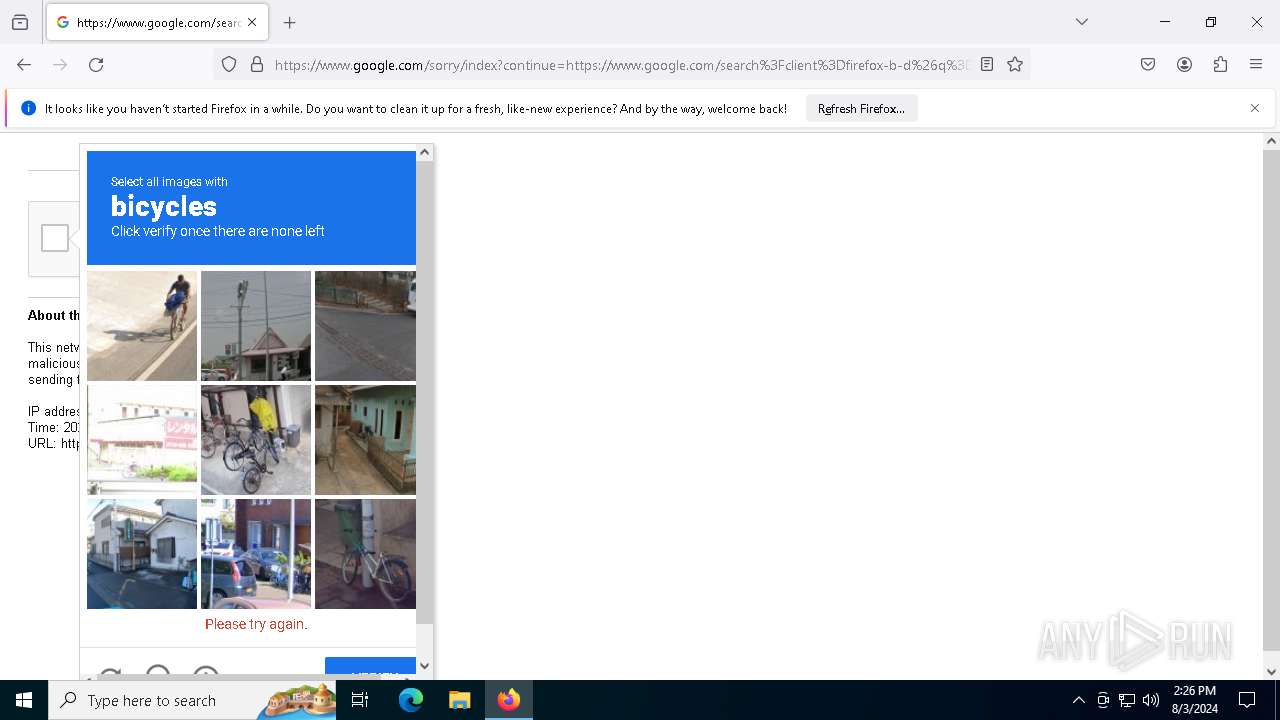Image resolution: width=1280 pixels, height=720 pixels.
Task: Open the Windows notification center icon
Action: coord(1247,700)
